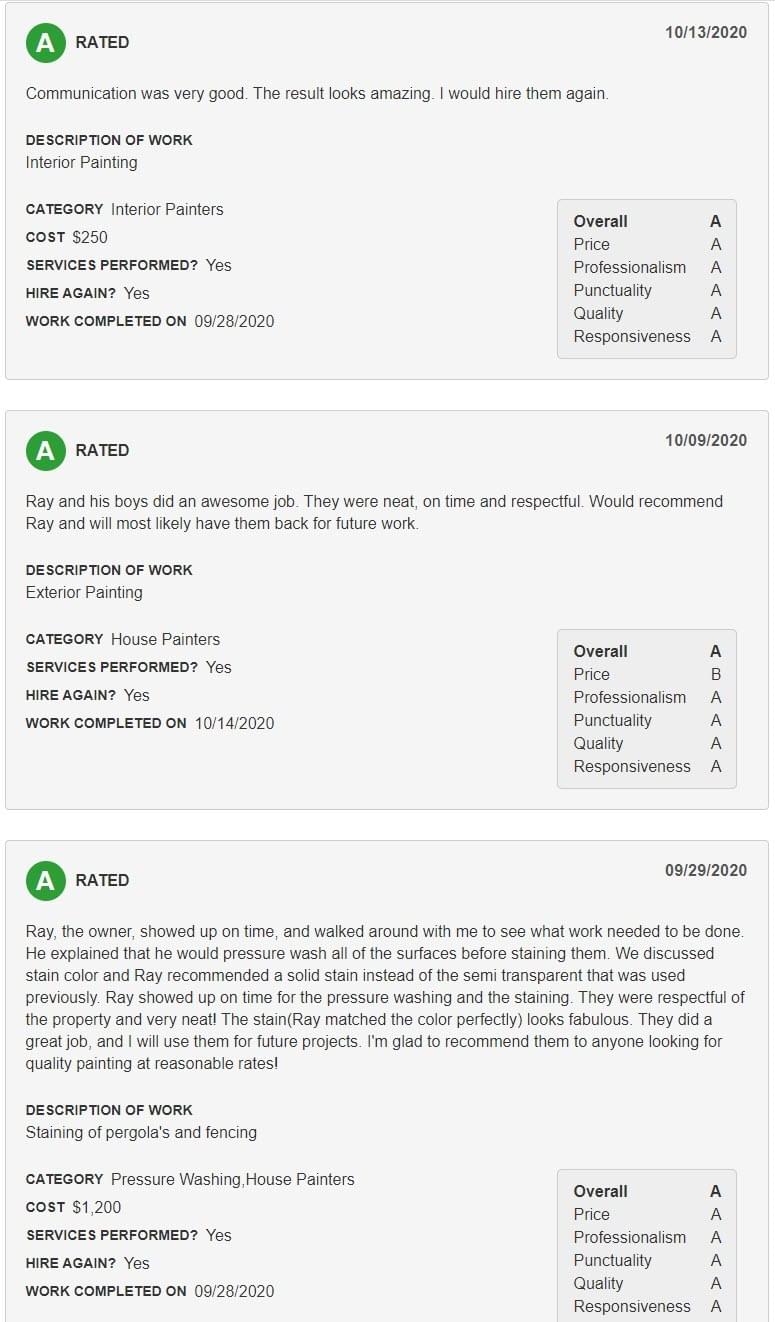Image resolution: width=775 pixels, height=1322 pixels.
Task: Click the Price B grade in ratings box
Action: click(715, 674)
